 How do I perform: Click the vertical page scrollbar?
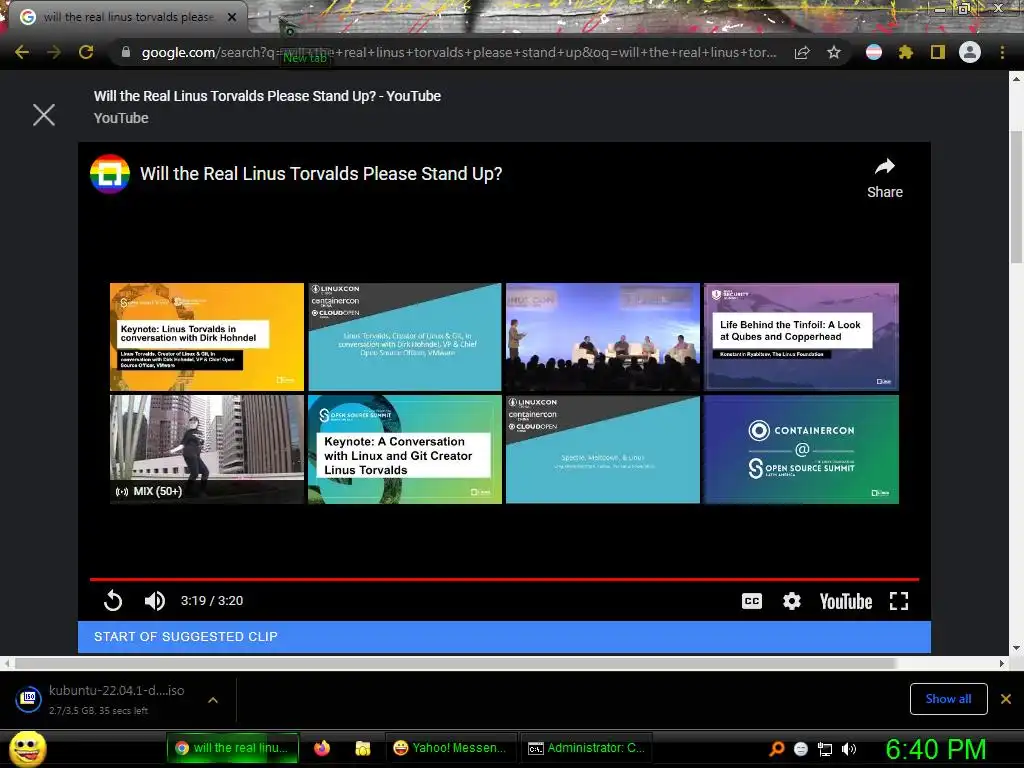coord(1016,196)
